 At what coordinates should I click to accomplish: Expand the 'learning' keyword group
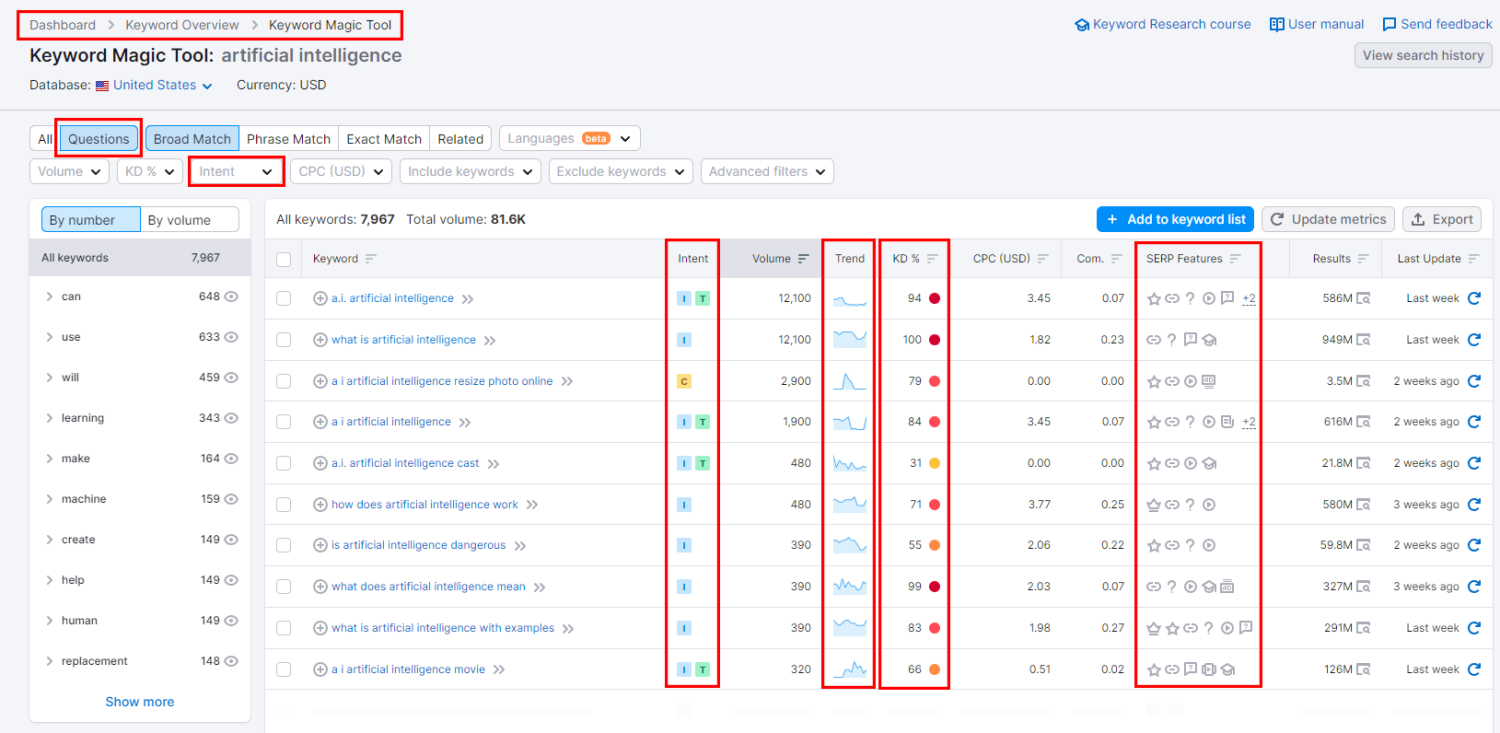pyautogui.click(x=49, y=418)
